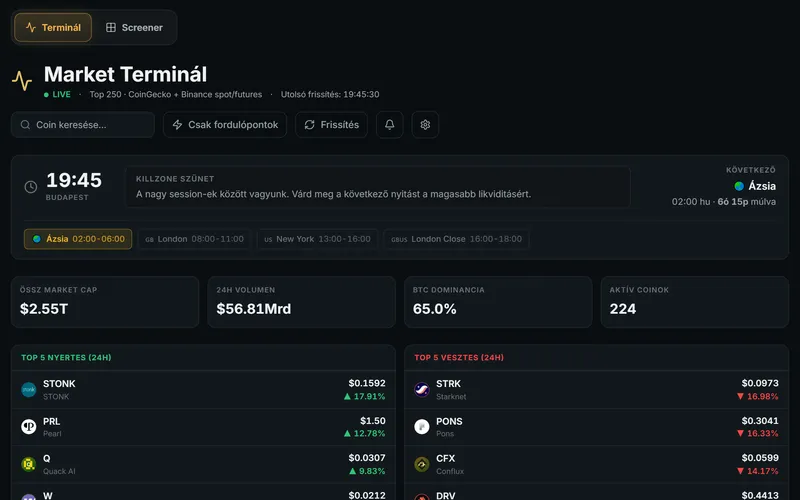Click the $0.0973 STRK price
800x500 pixels.
click(x=760, y=383)
